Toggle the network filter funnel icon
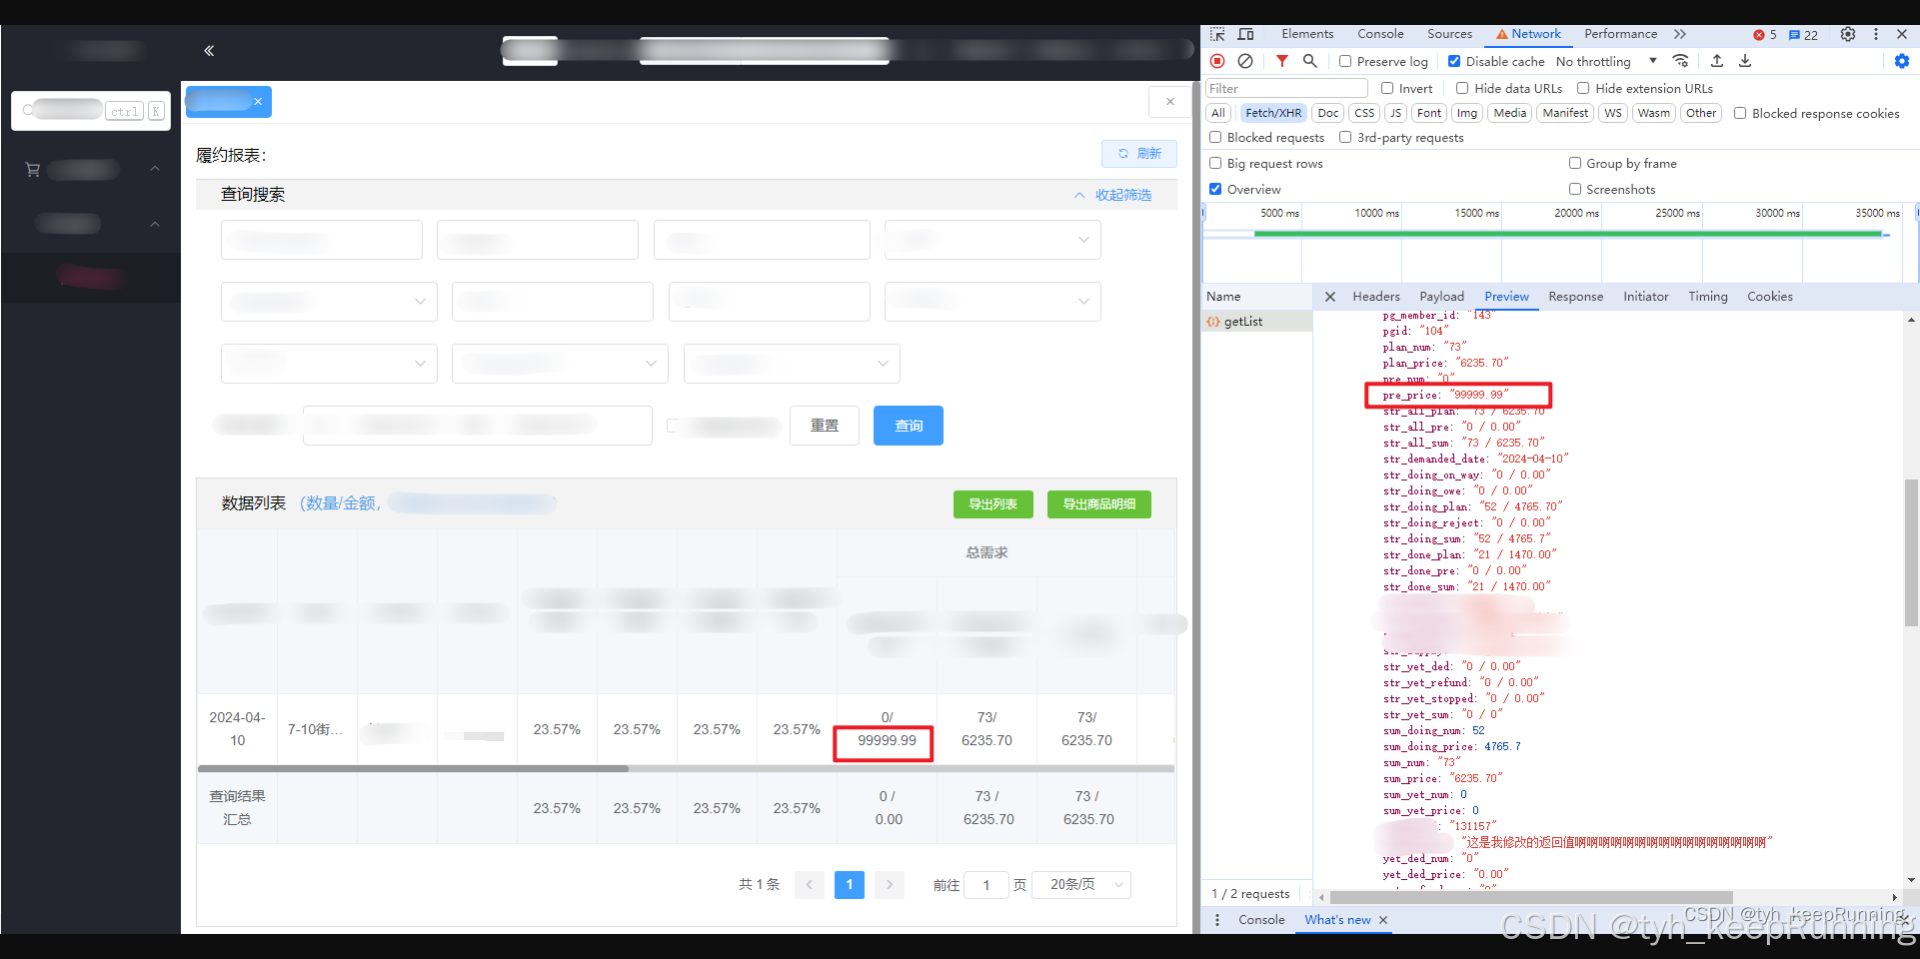Image resolution: width=1920 pixels, height=959 pixels. pos(1282,61)
